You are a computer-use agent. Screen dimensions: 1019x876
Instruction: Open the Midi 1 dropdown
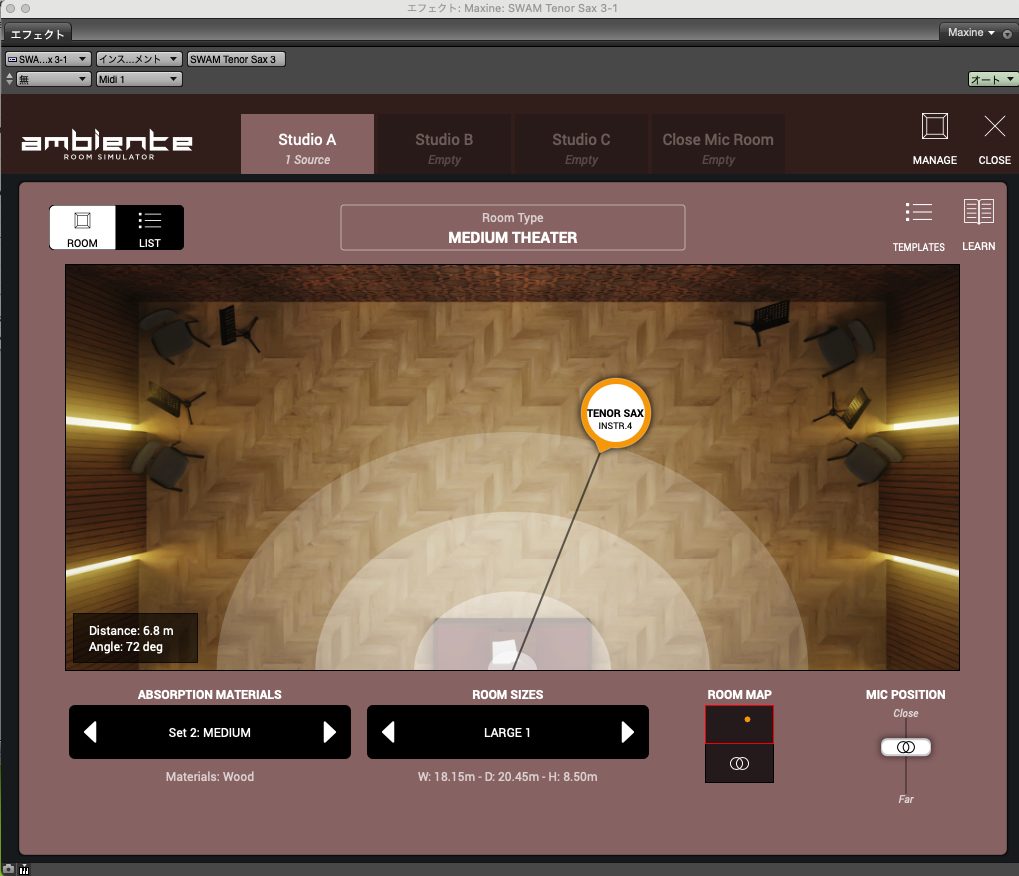coord(139,79)
